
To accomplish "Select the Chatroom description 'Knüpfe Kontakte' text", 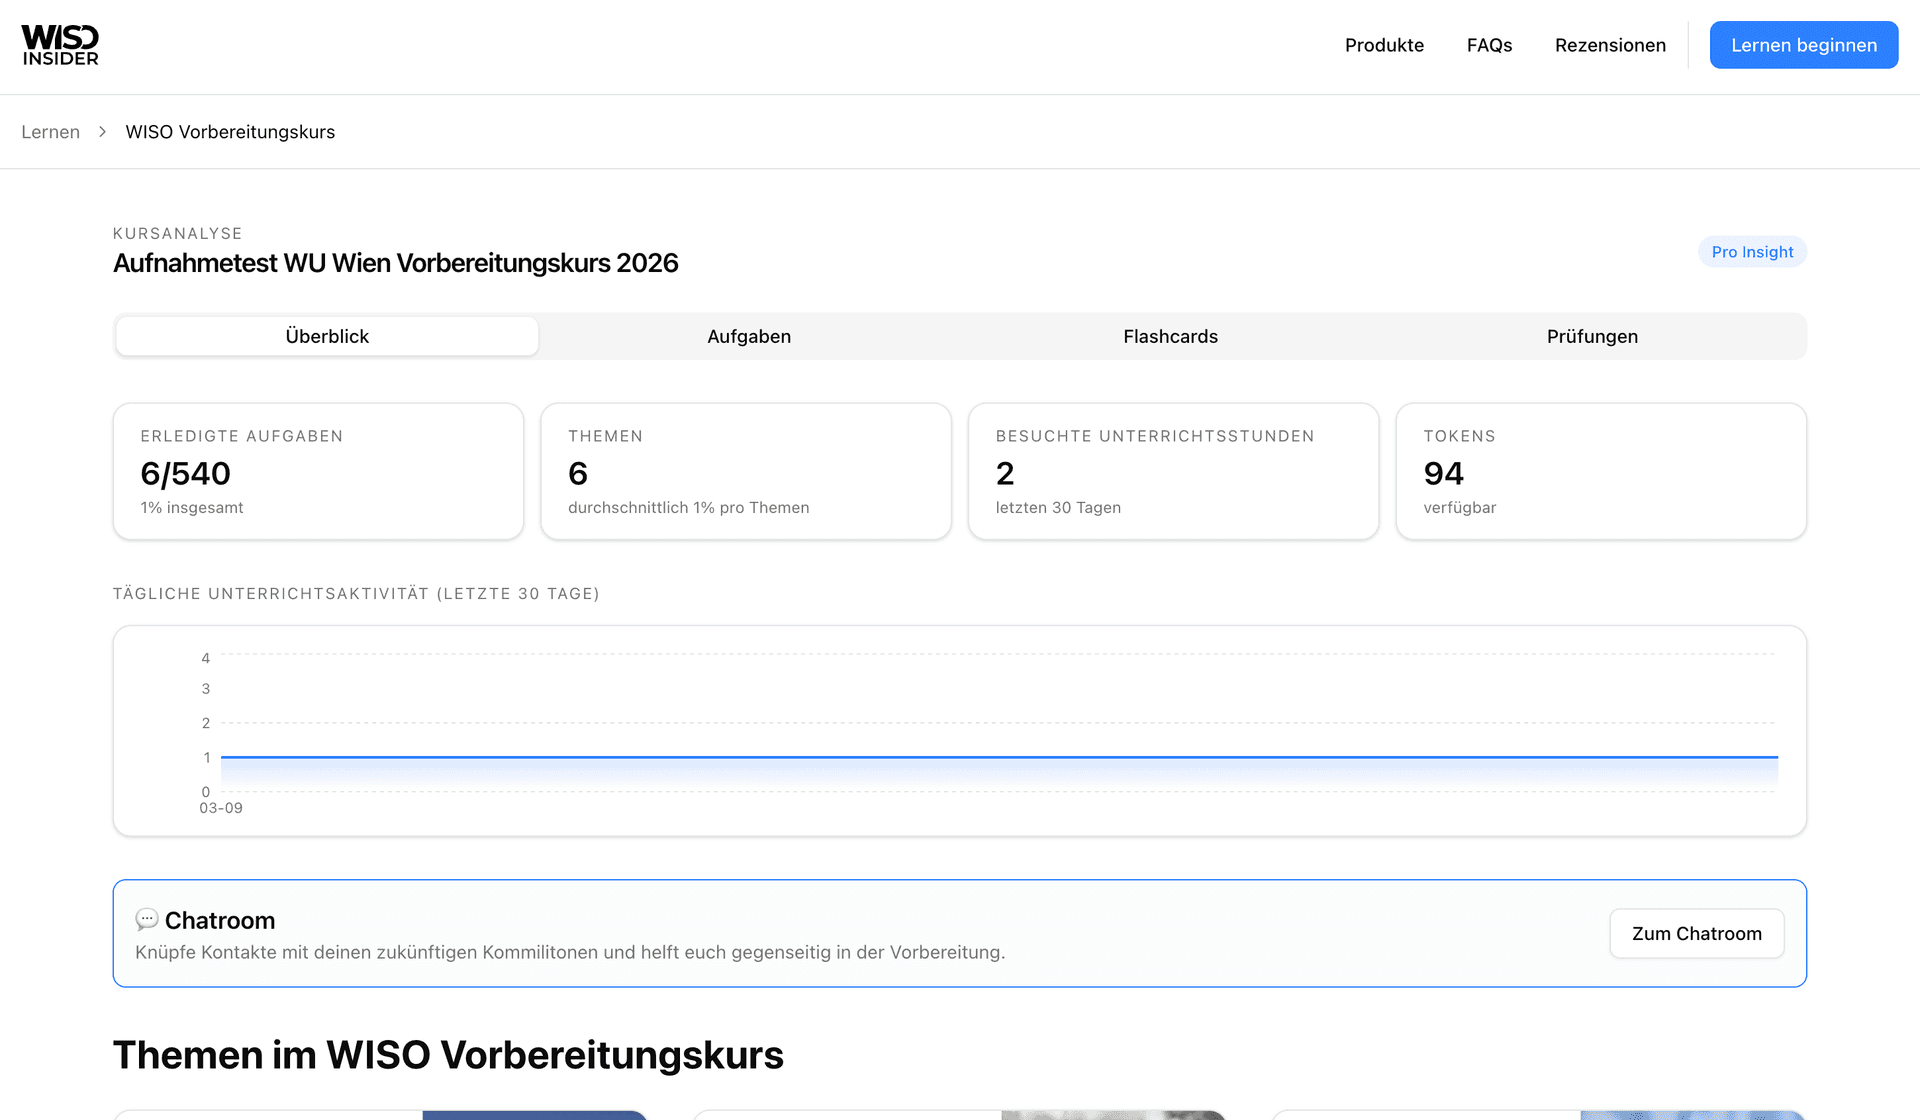I will (x=570, y=953).
